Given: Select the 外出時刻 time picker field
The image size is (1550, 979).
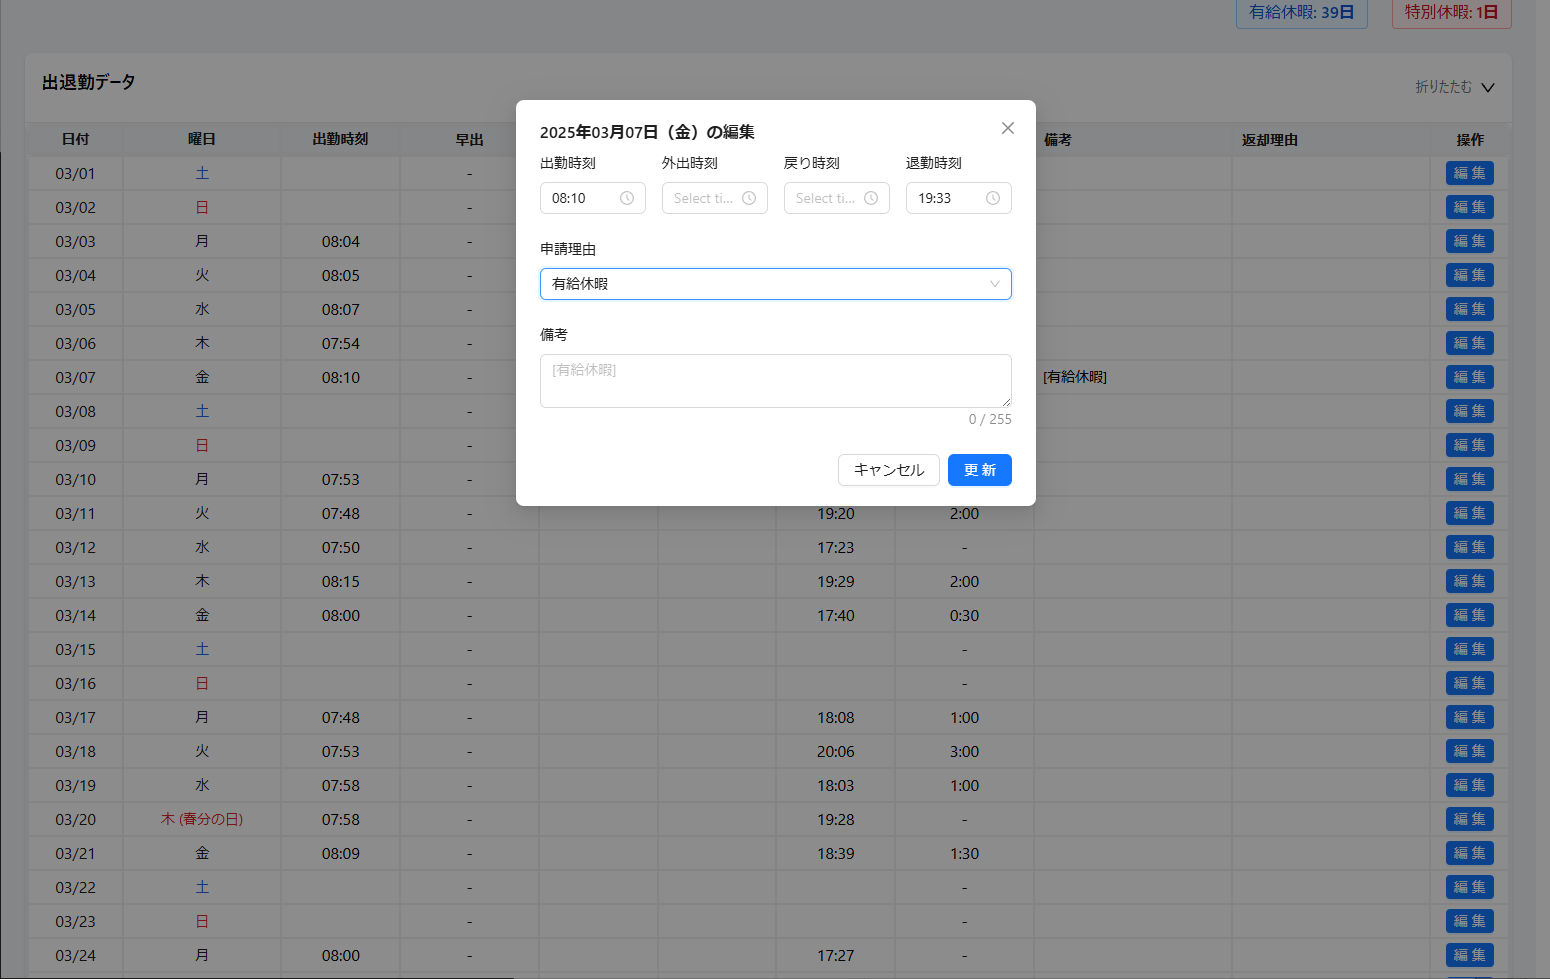Looking at the screenshot, I should pos(704,198).
